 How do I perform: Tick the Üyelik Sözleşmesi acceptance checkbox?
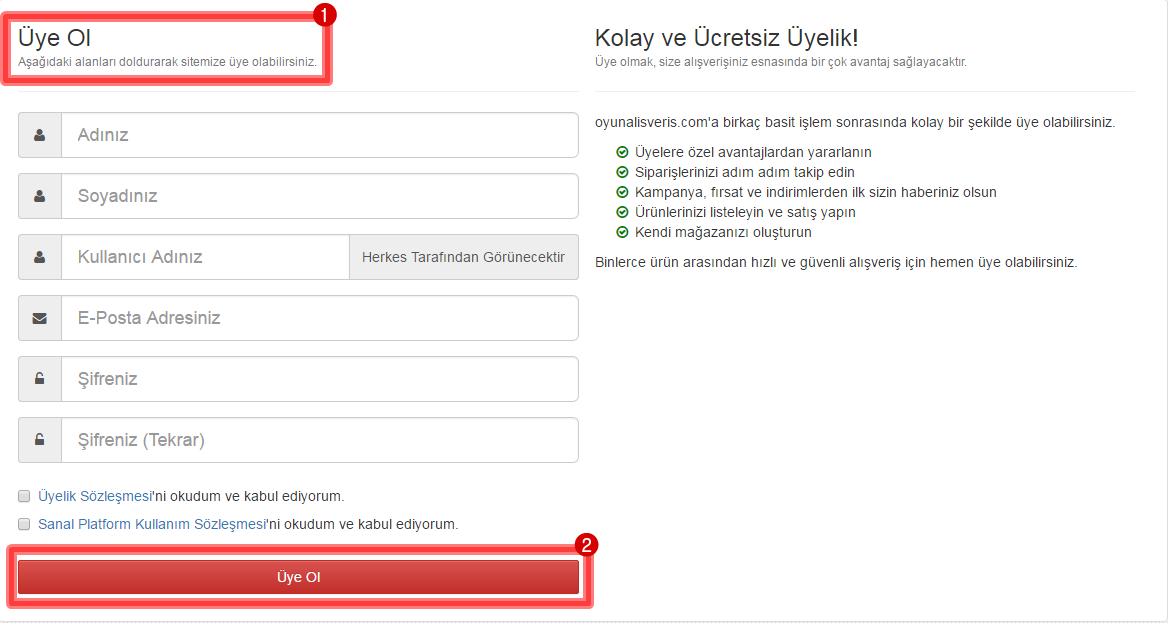[x=24, y=496]
